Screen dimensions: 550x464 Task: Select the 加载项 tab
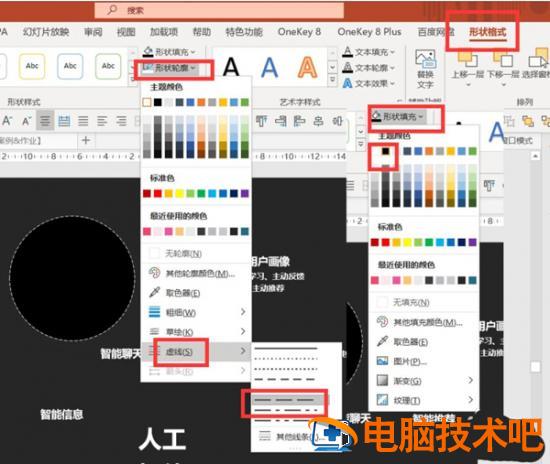pos(164,32)
